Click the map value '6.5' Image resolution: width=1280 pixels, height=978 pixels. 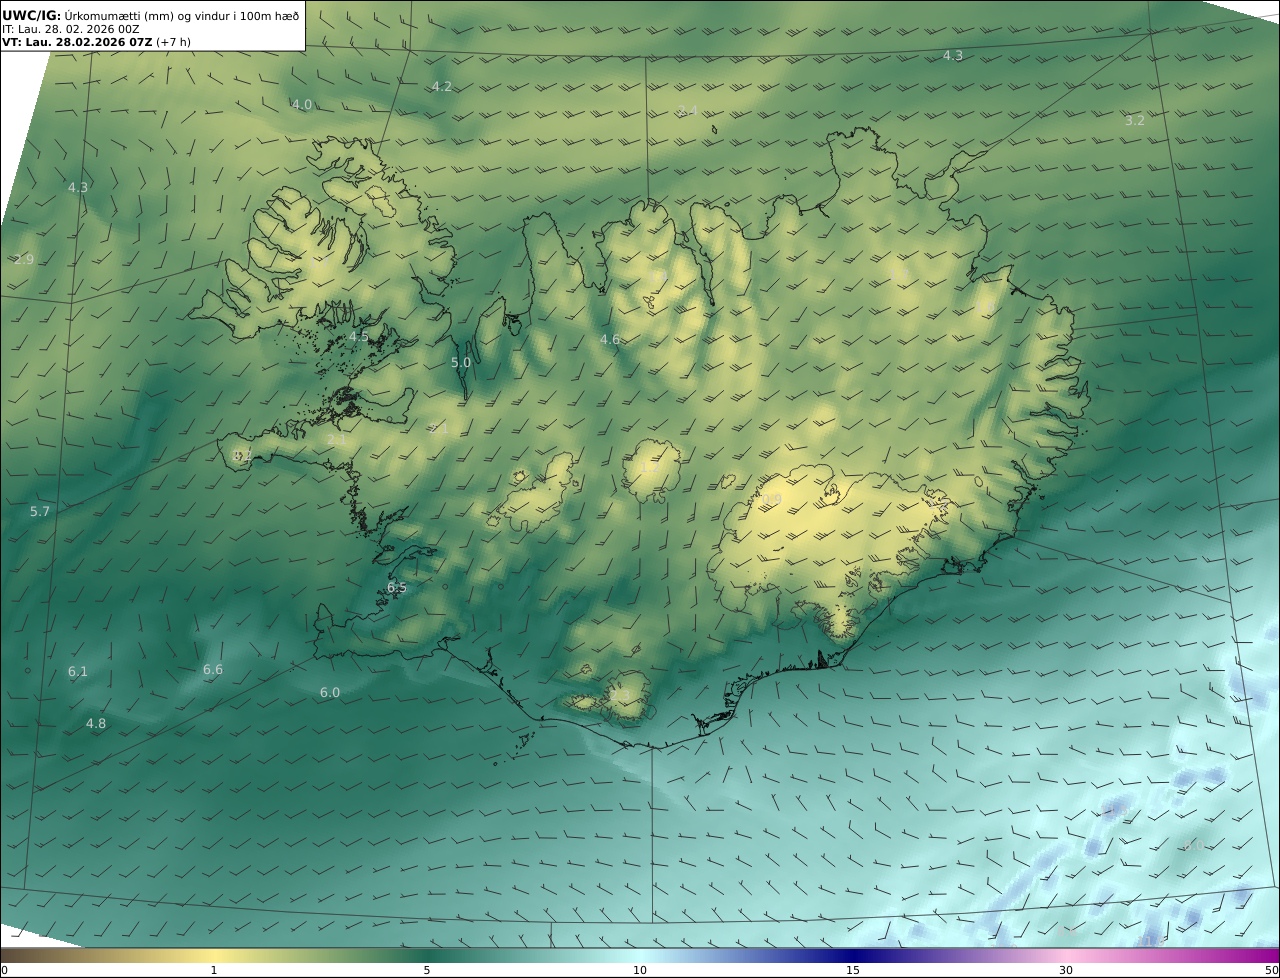pos(397,588)
